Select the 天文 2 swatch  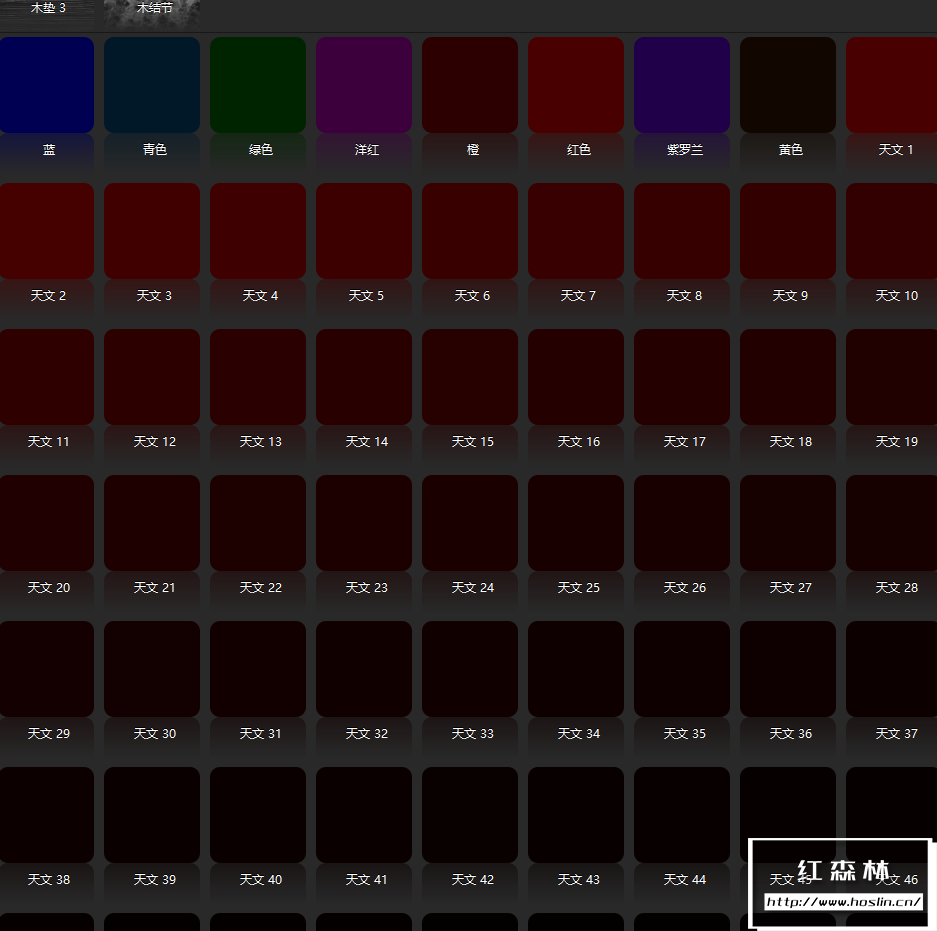tap(47, 231)
